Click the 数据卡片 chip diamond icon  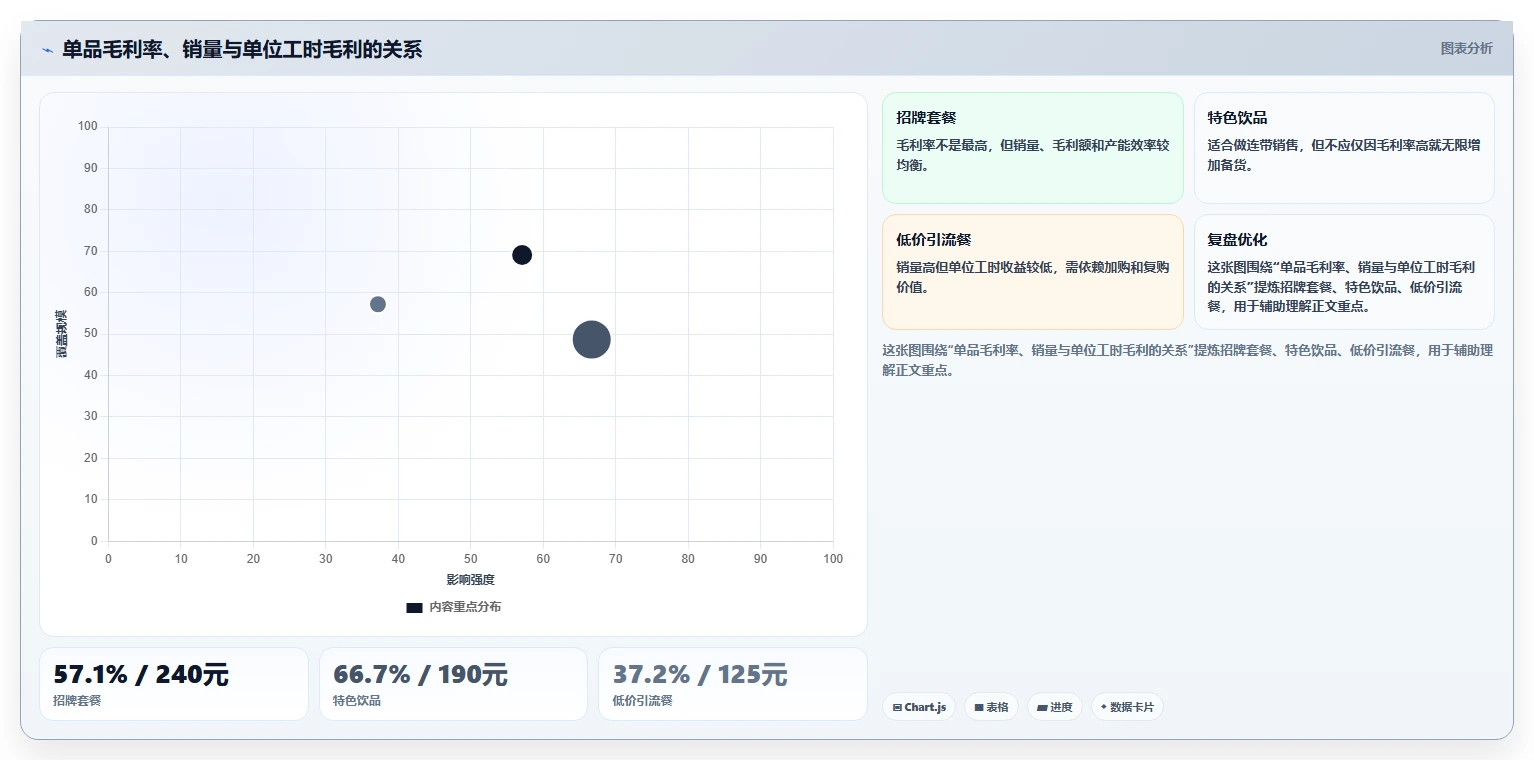tap(1104, 707)
